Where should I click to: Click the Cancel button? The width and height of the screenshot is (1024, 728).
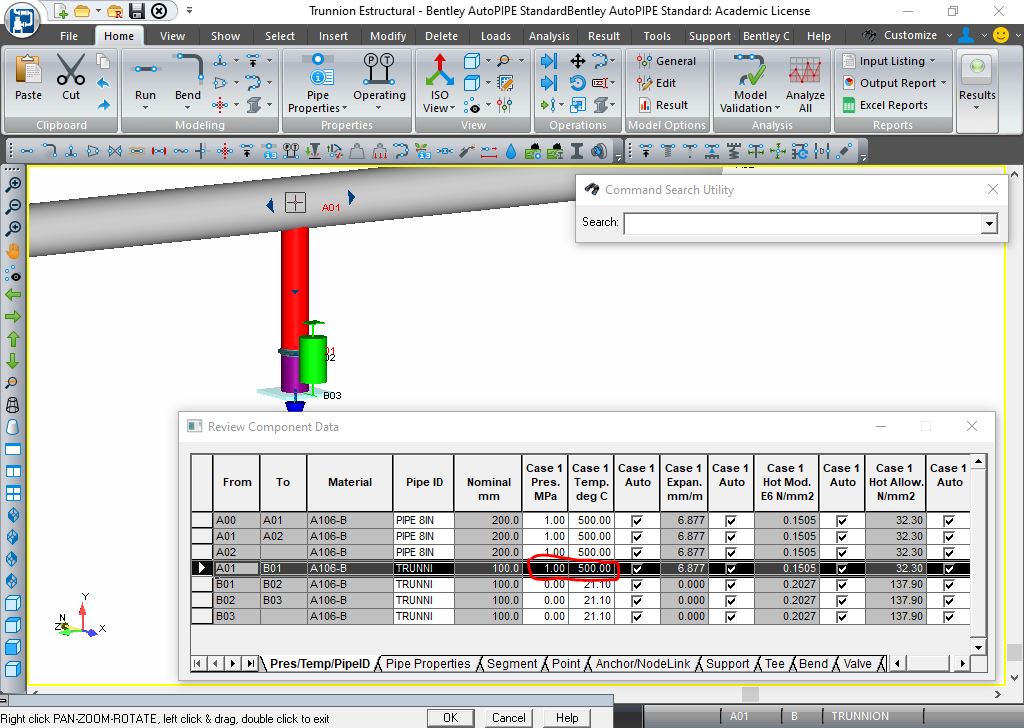509,718
